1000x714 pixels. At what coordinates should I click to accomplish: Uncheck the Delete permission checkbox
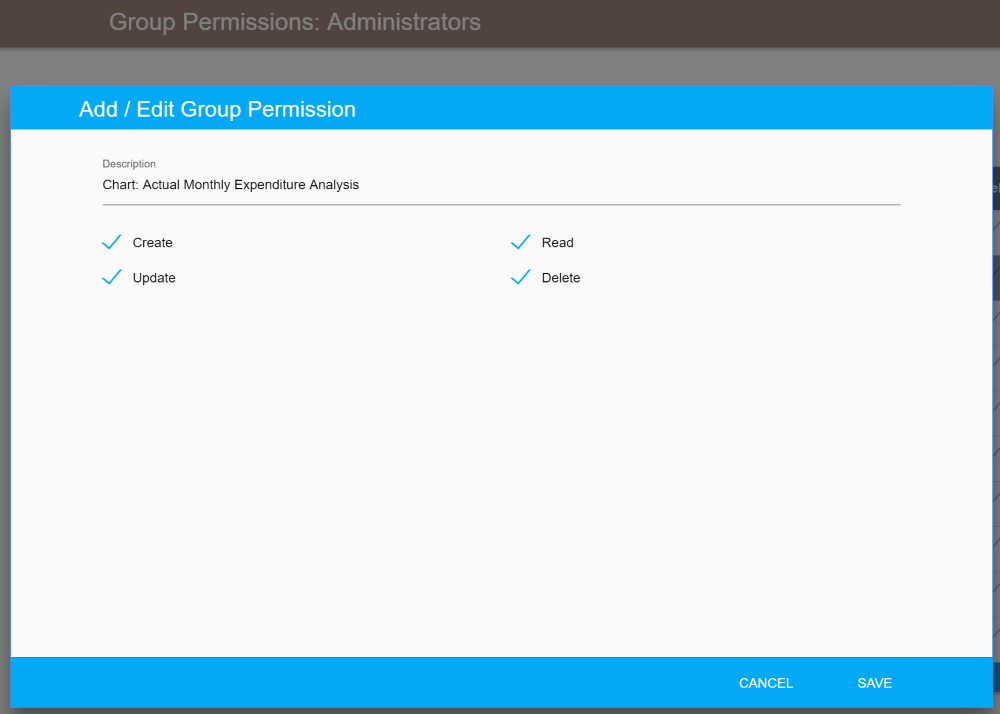520,277
